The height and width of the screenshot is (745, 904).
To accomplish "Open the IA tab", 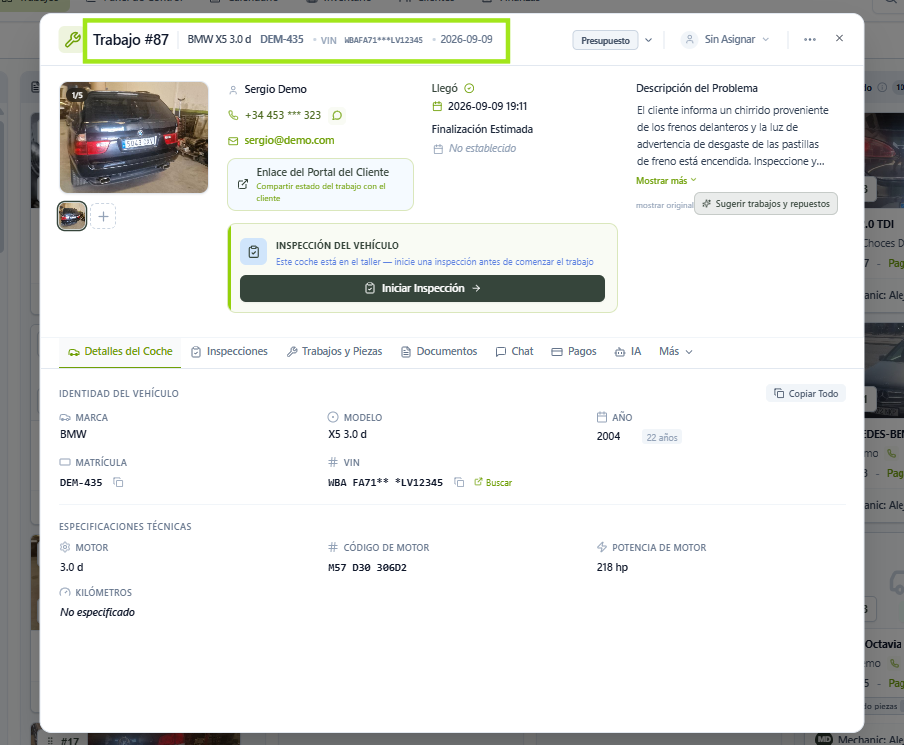I will pyautogui.click(x=628, y=351).
